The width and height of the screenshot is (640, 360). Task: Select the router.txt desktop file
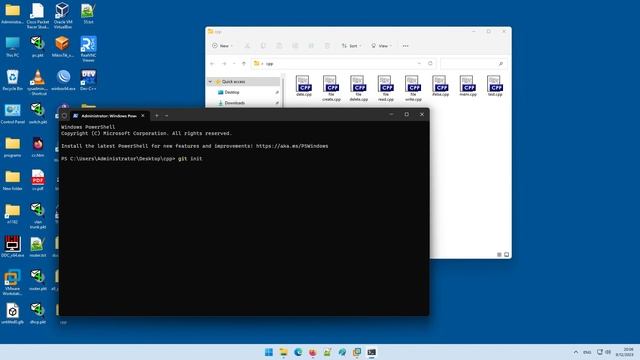38,247
